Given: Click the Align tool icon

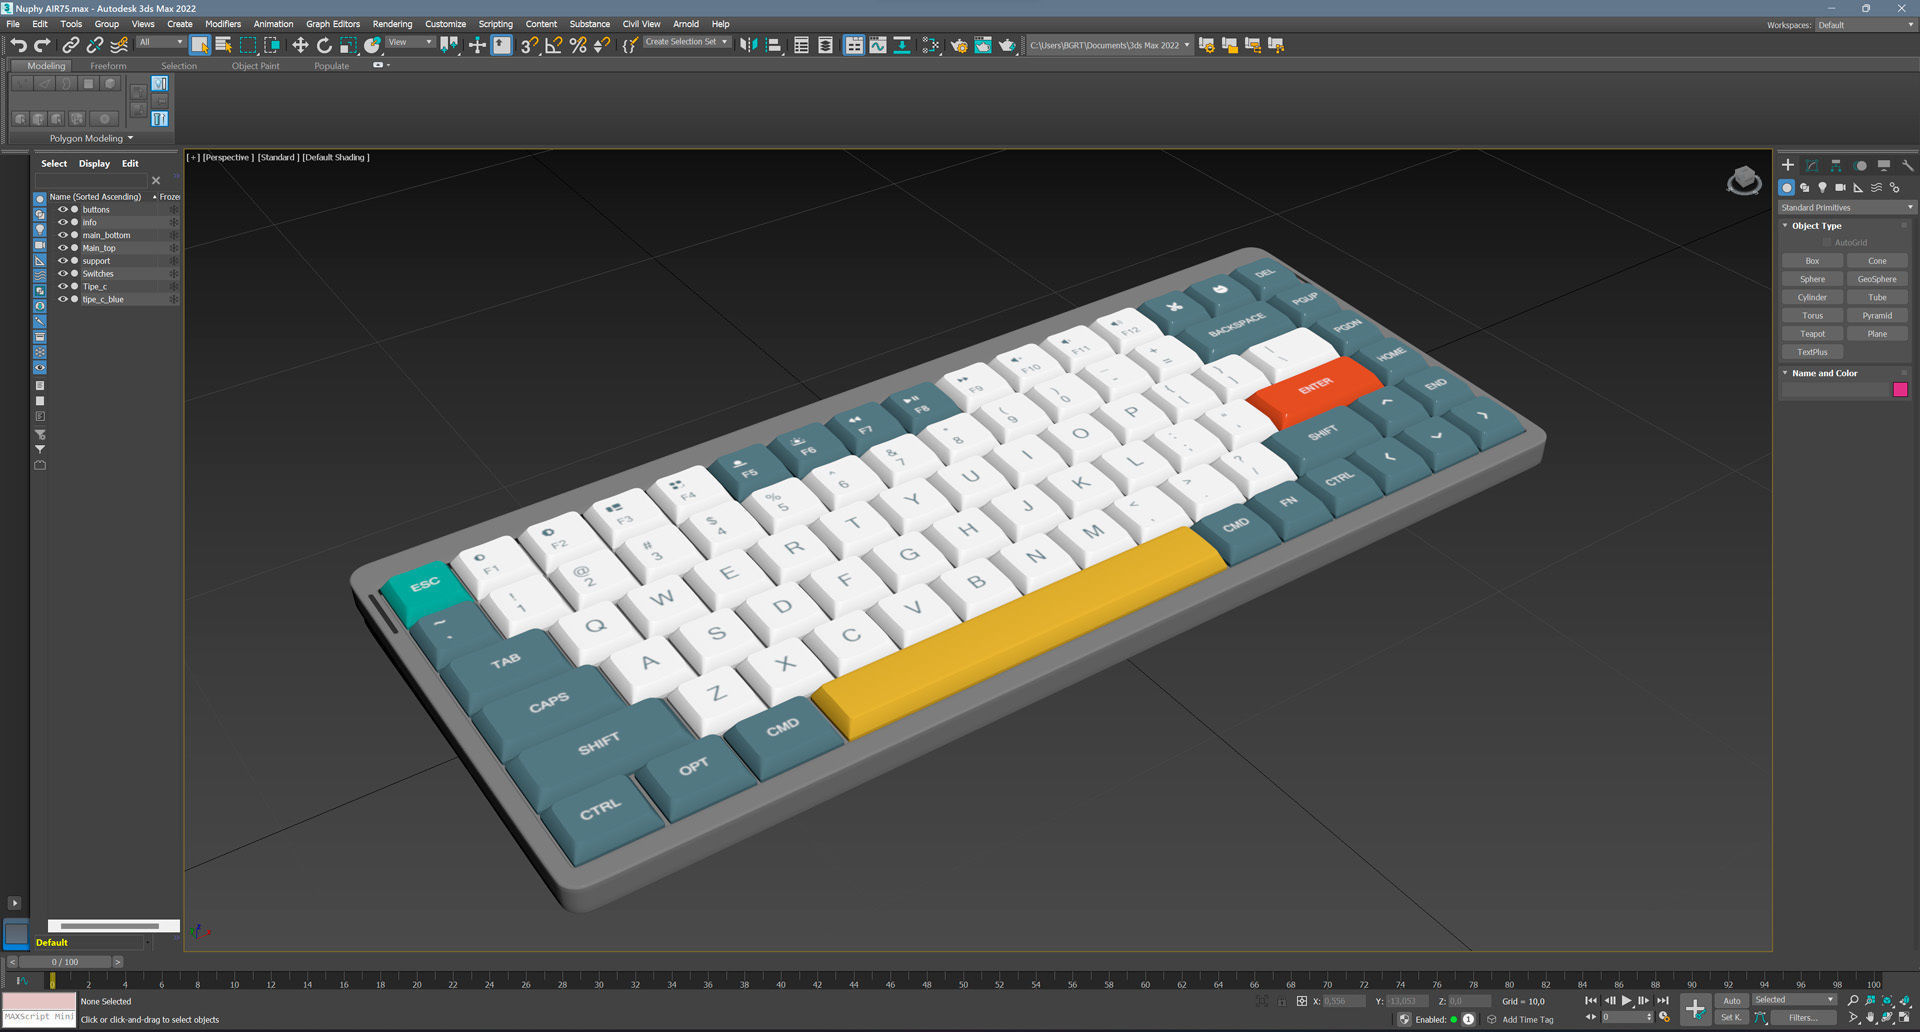Looking at the screenshot, I should tap(773, 45).
